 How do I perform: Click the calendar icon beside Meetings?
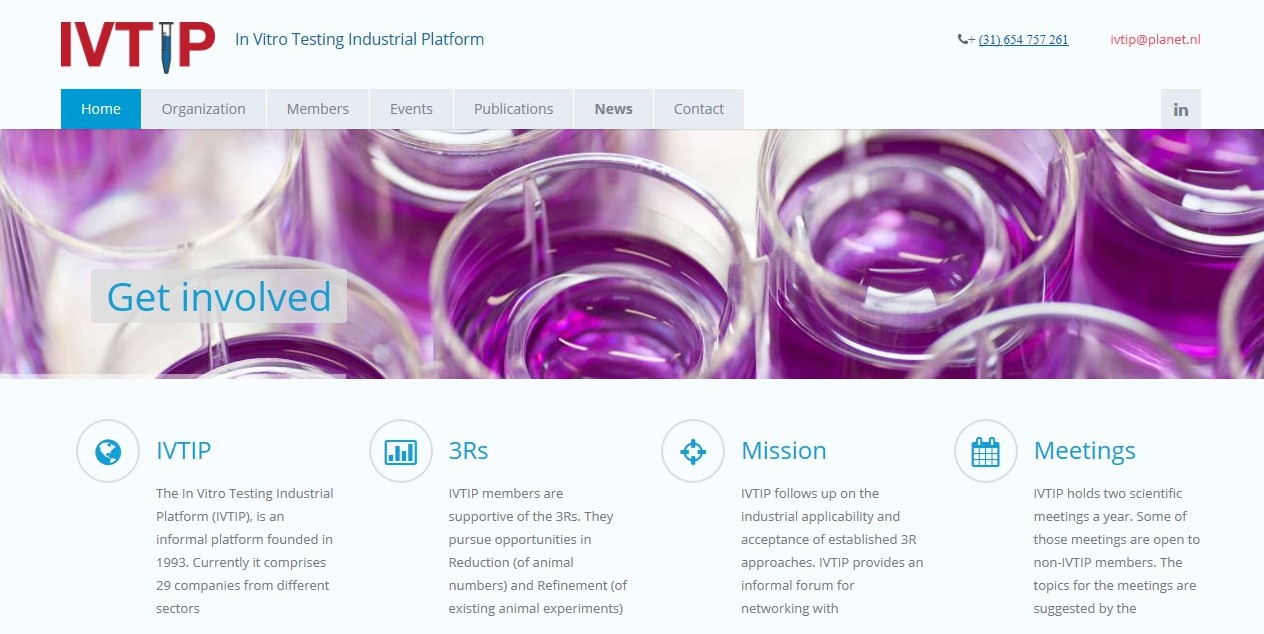point(985,451)
